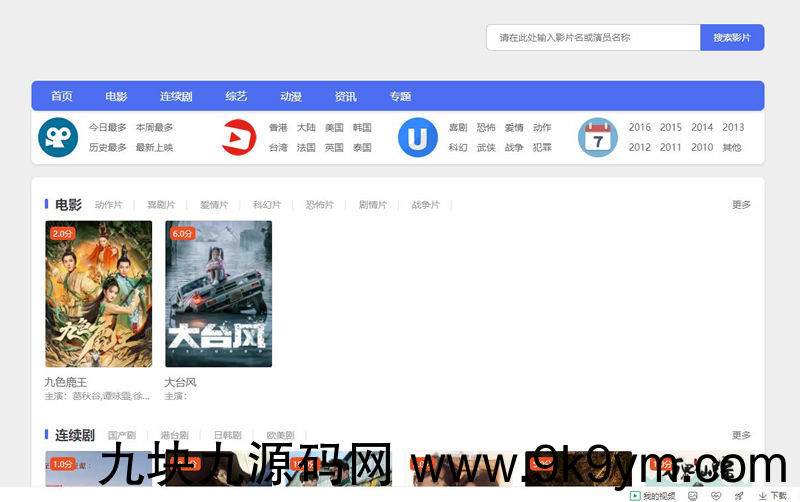Image resolution: width=800 pixels, height=502 pixels.
Task: Filter by year 2016 link
Action: tap(639, 127)
